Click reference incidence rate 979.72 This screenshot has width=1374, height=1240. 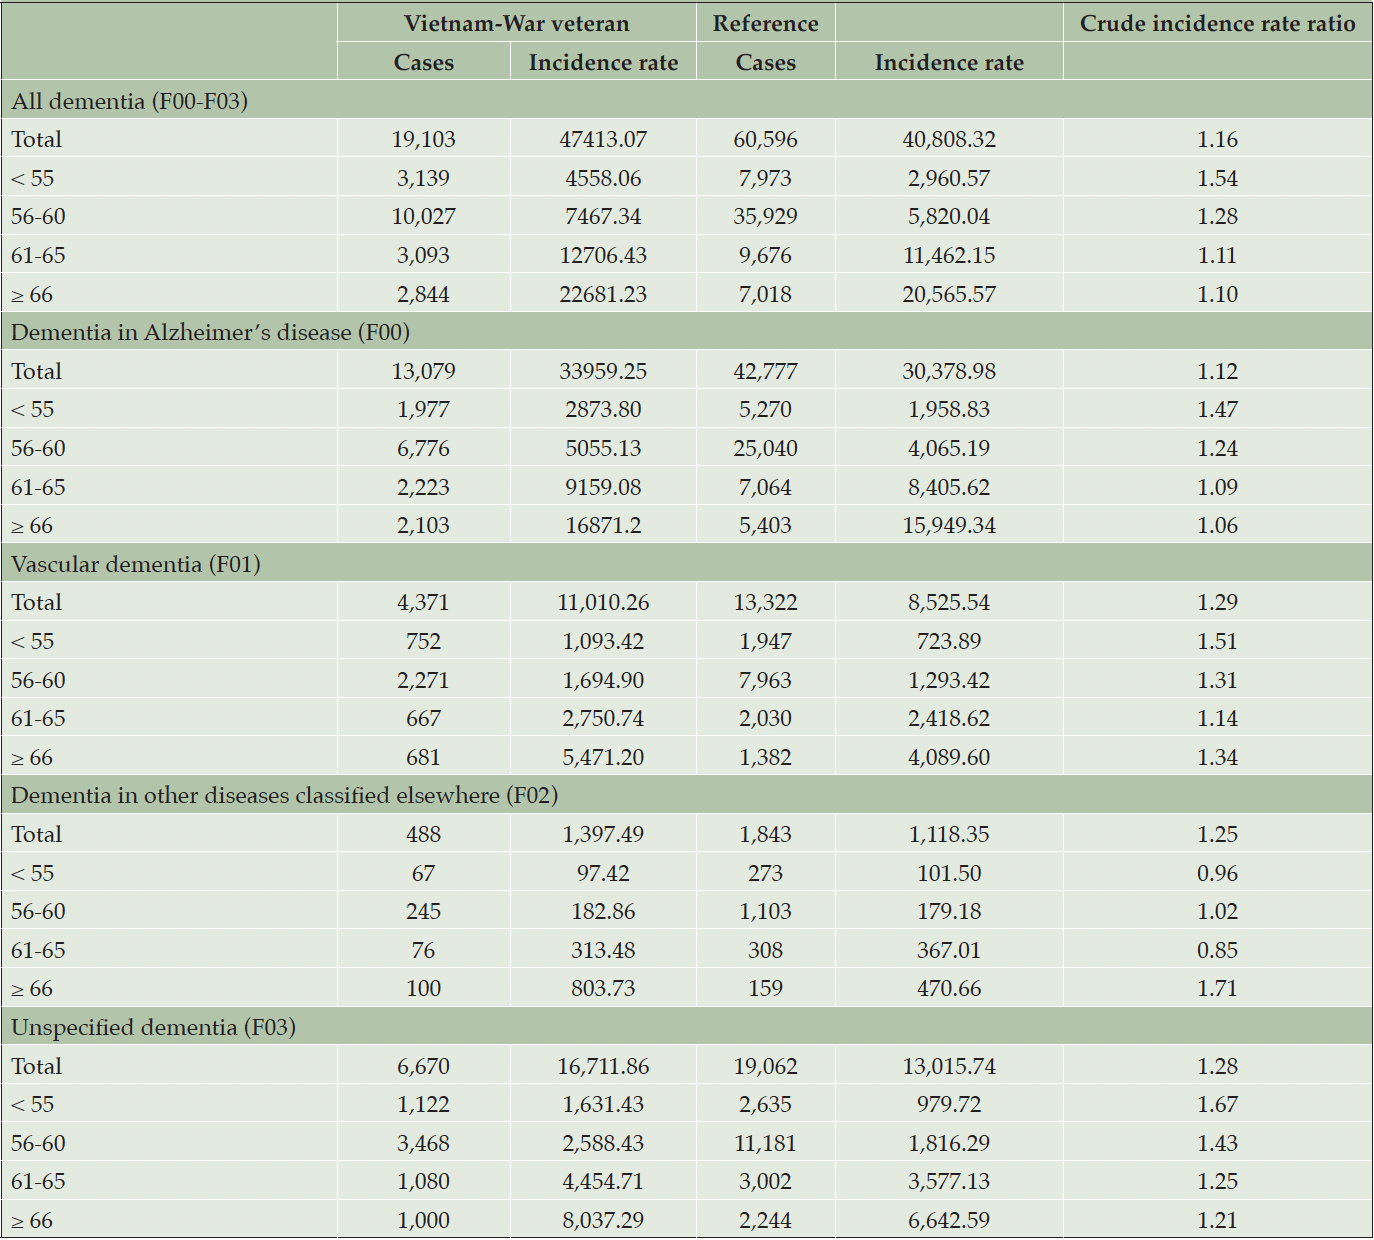coord(949,1104)
